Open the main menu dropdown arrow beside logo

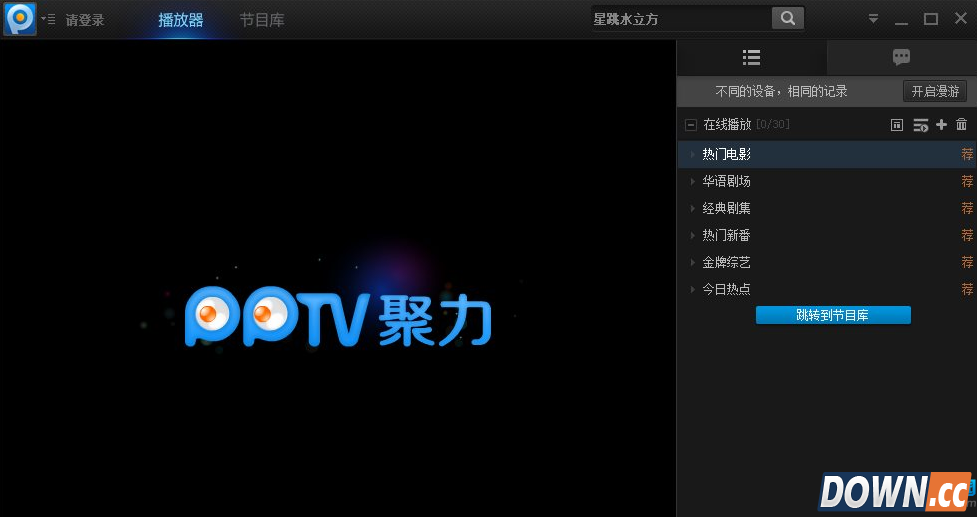48,19
